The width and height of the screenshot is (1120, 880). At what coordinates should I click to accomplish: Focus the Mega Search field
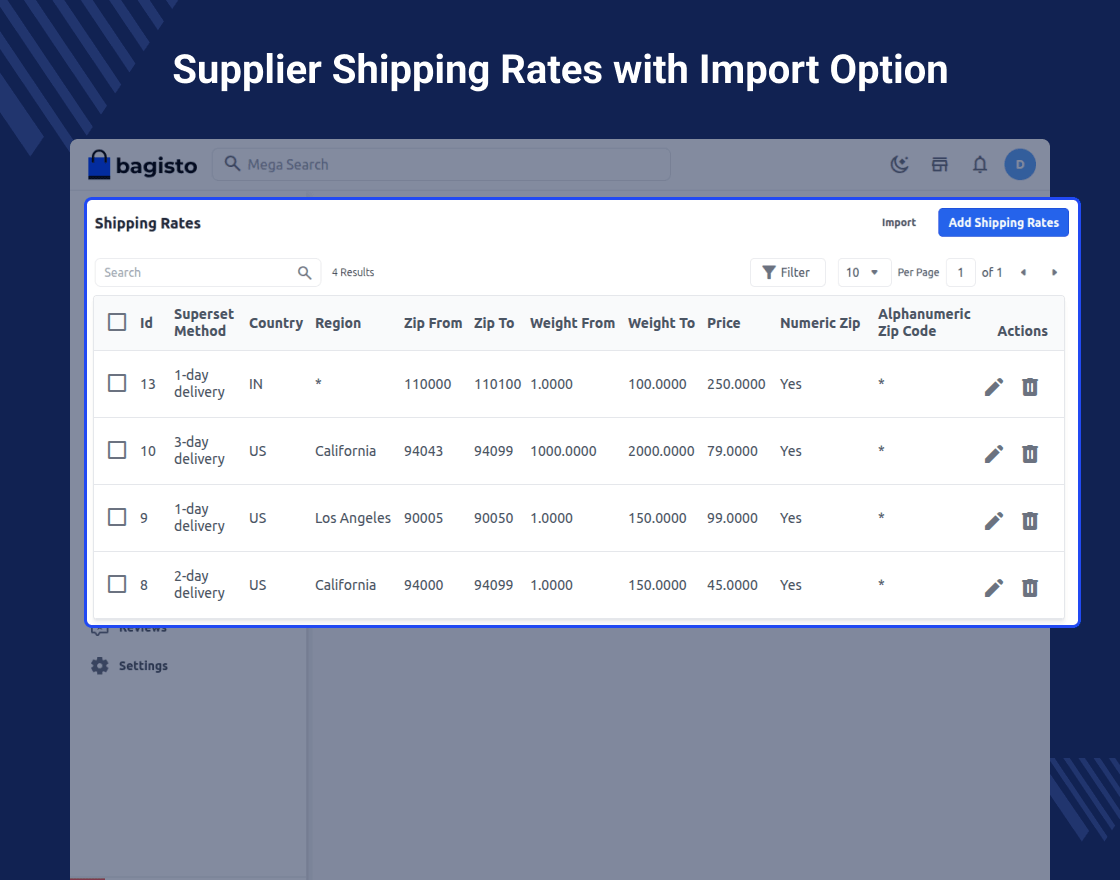pos(441,164)
